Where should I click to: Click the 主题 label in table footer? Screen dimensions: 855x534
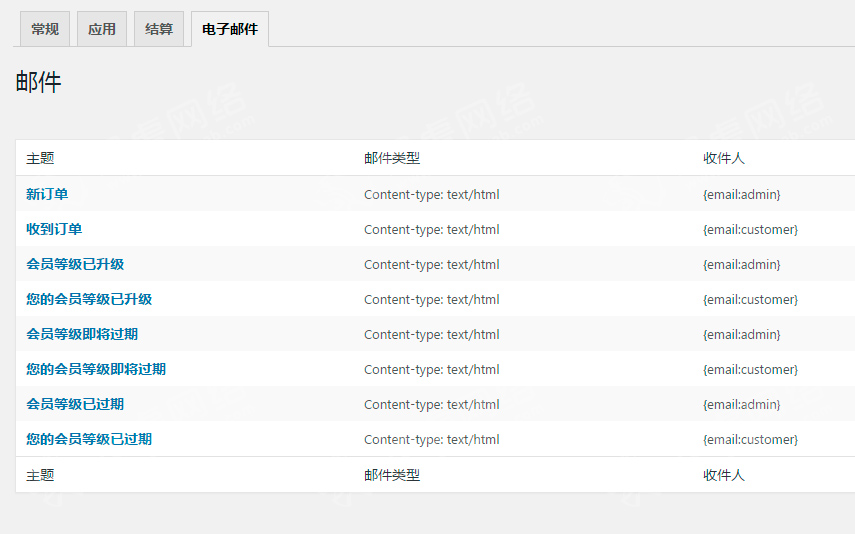40,475
